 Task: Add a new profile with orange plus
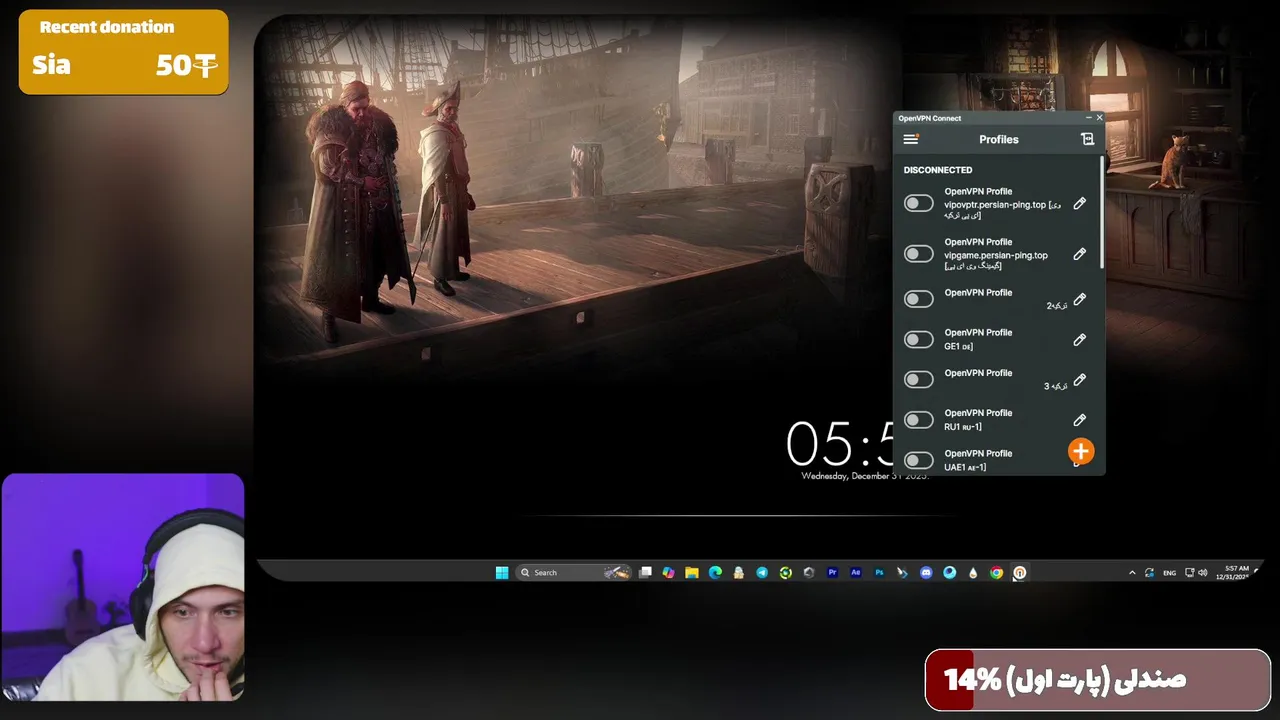(x=1081, y=452)
